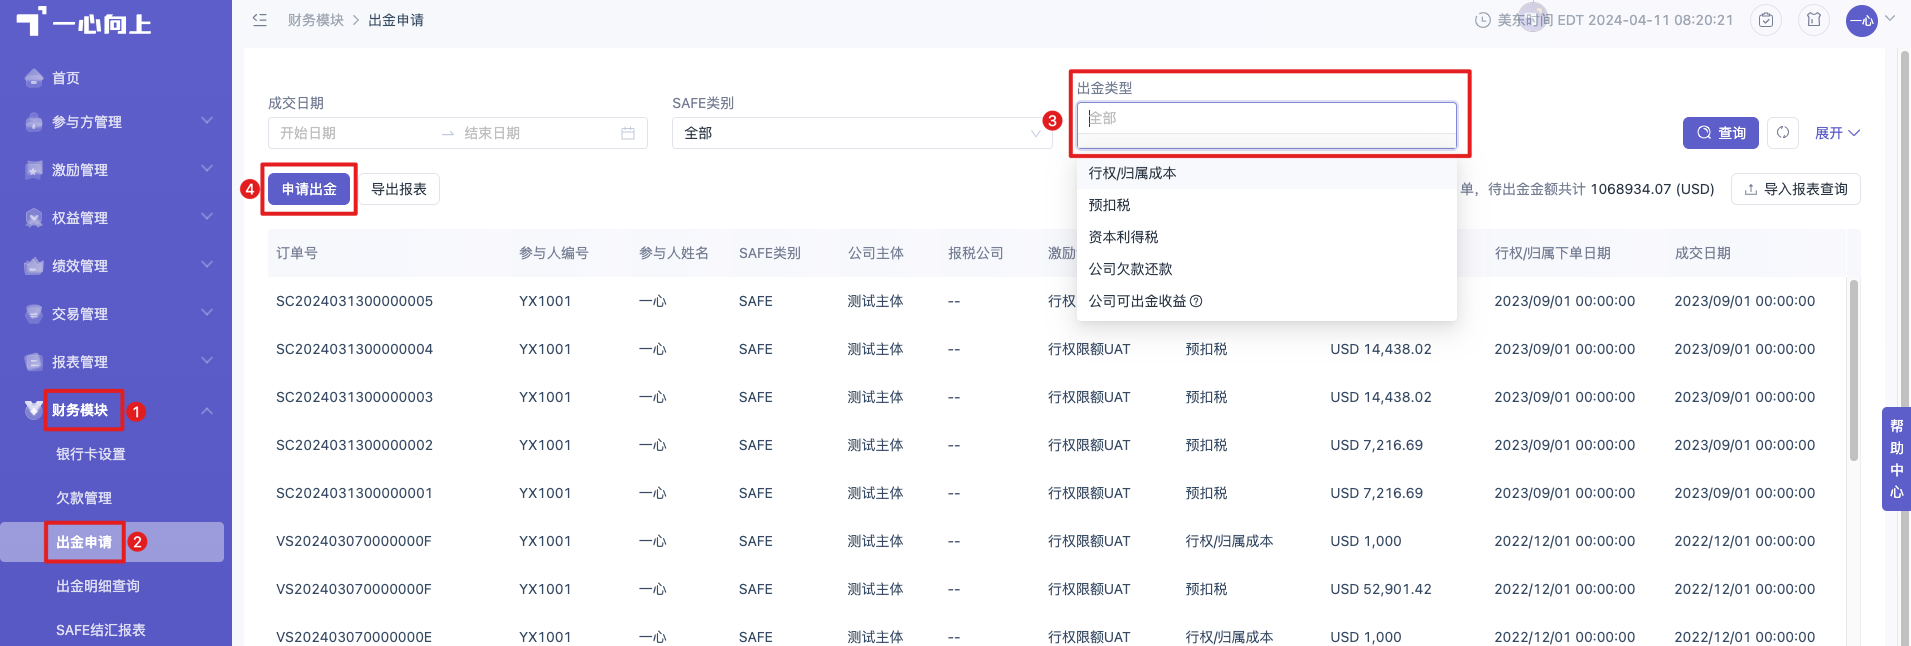Image resolution: width=1911 pixels, height=646 pixels.
Task: Click the 激励管理 sidebar icon
Action: pos(34,170)
